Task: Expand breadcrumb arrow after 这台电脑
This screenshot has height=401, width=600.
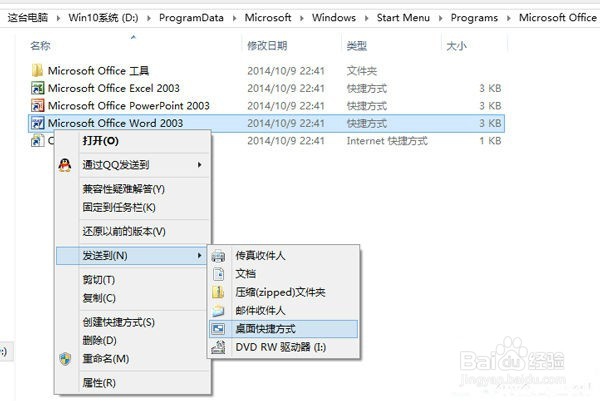Action: (58, 18)
